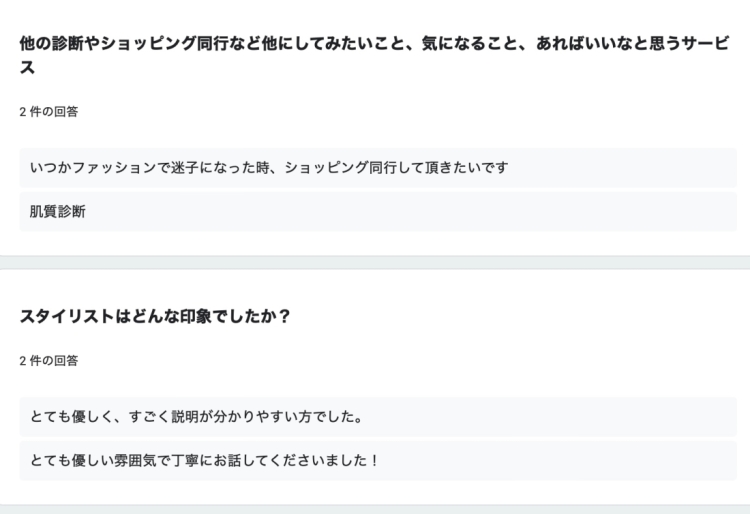Click the question title about 他の診断やショッピング同行
Image resolution: width=750 pixels, height=514 pixels.
coord(374,55)
